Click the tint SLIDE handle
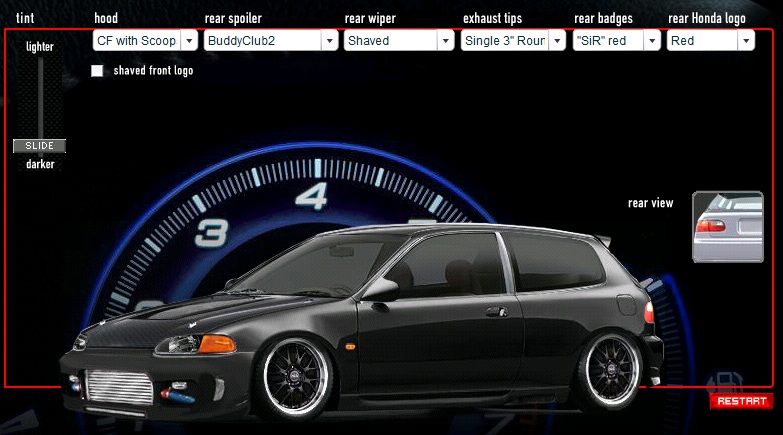 (x=39, y=146)
